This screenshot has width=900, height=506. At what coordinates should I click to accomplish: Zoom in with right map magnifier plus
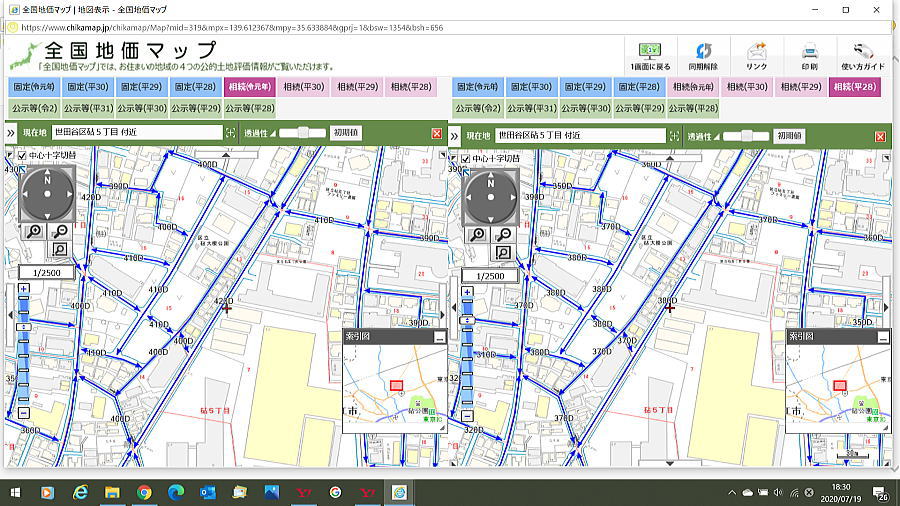(478, 235)
